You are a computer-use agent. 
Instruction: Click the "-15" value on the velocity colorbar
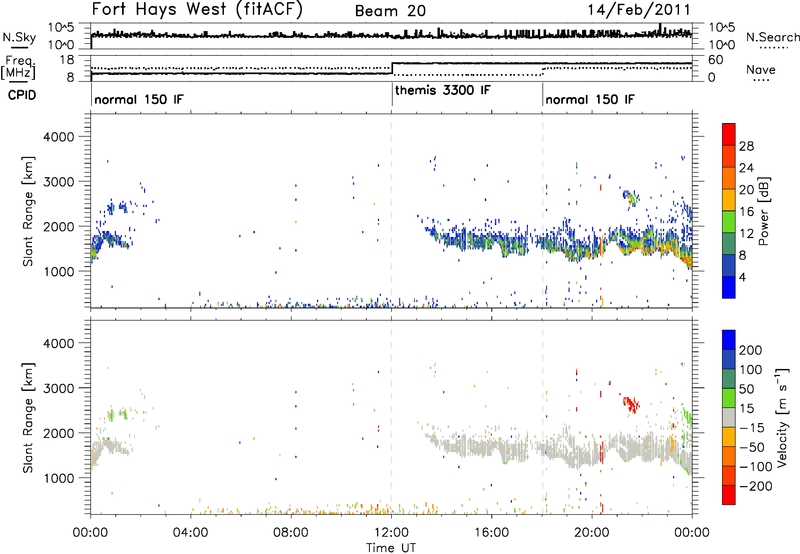pyautogui.click(x=751, y=428)
